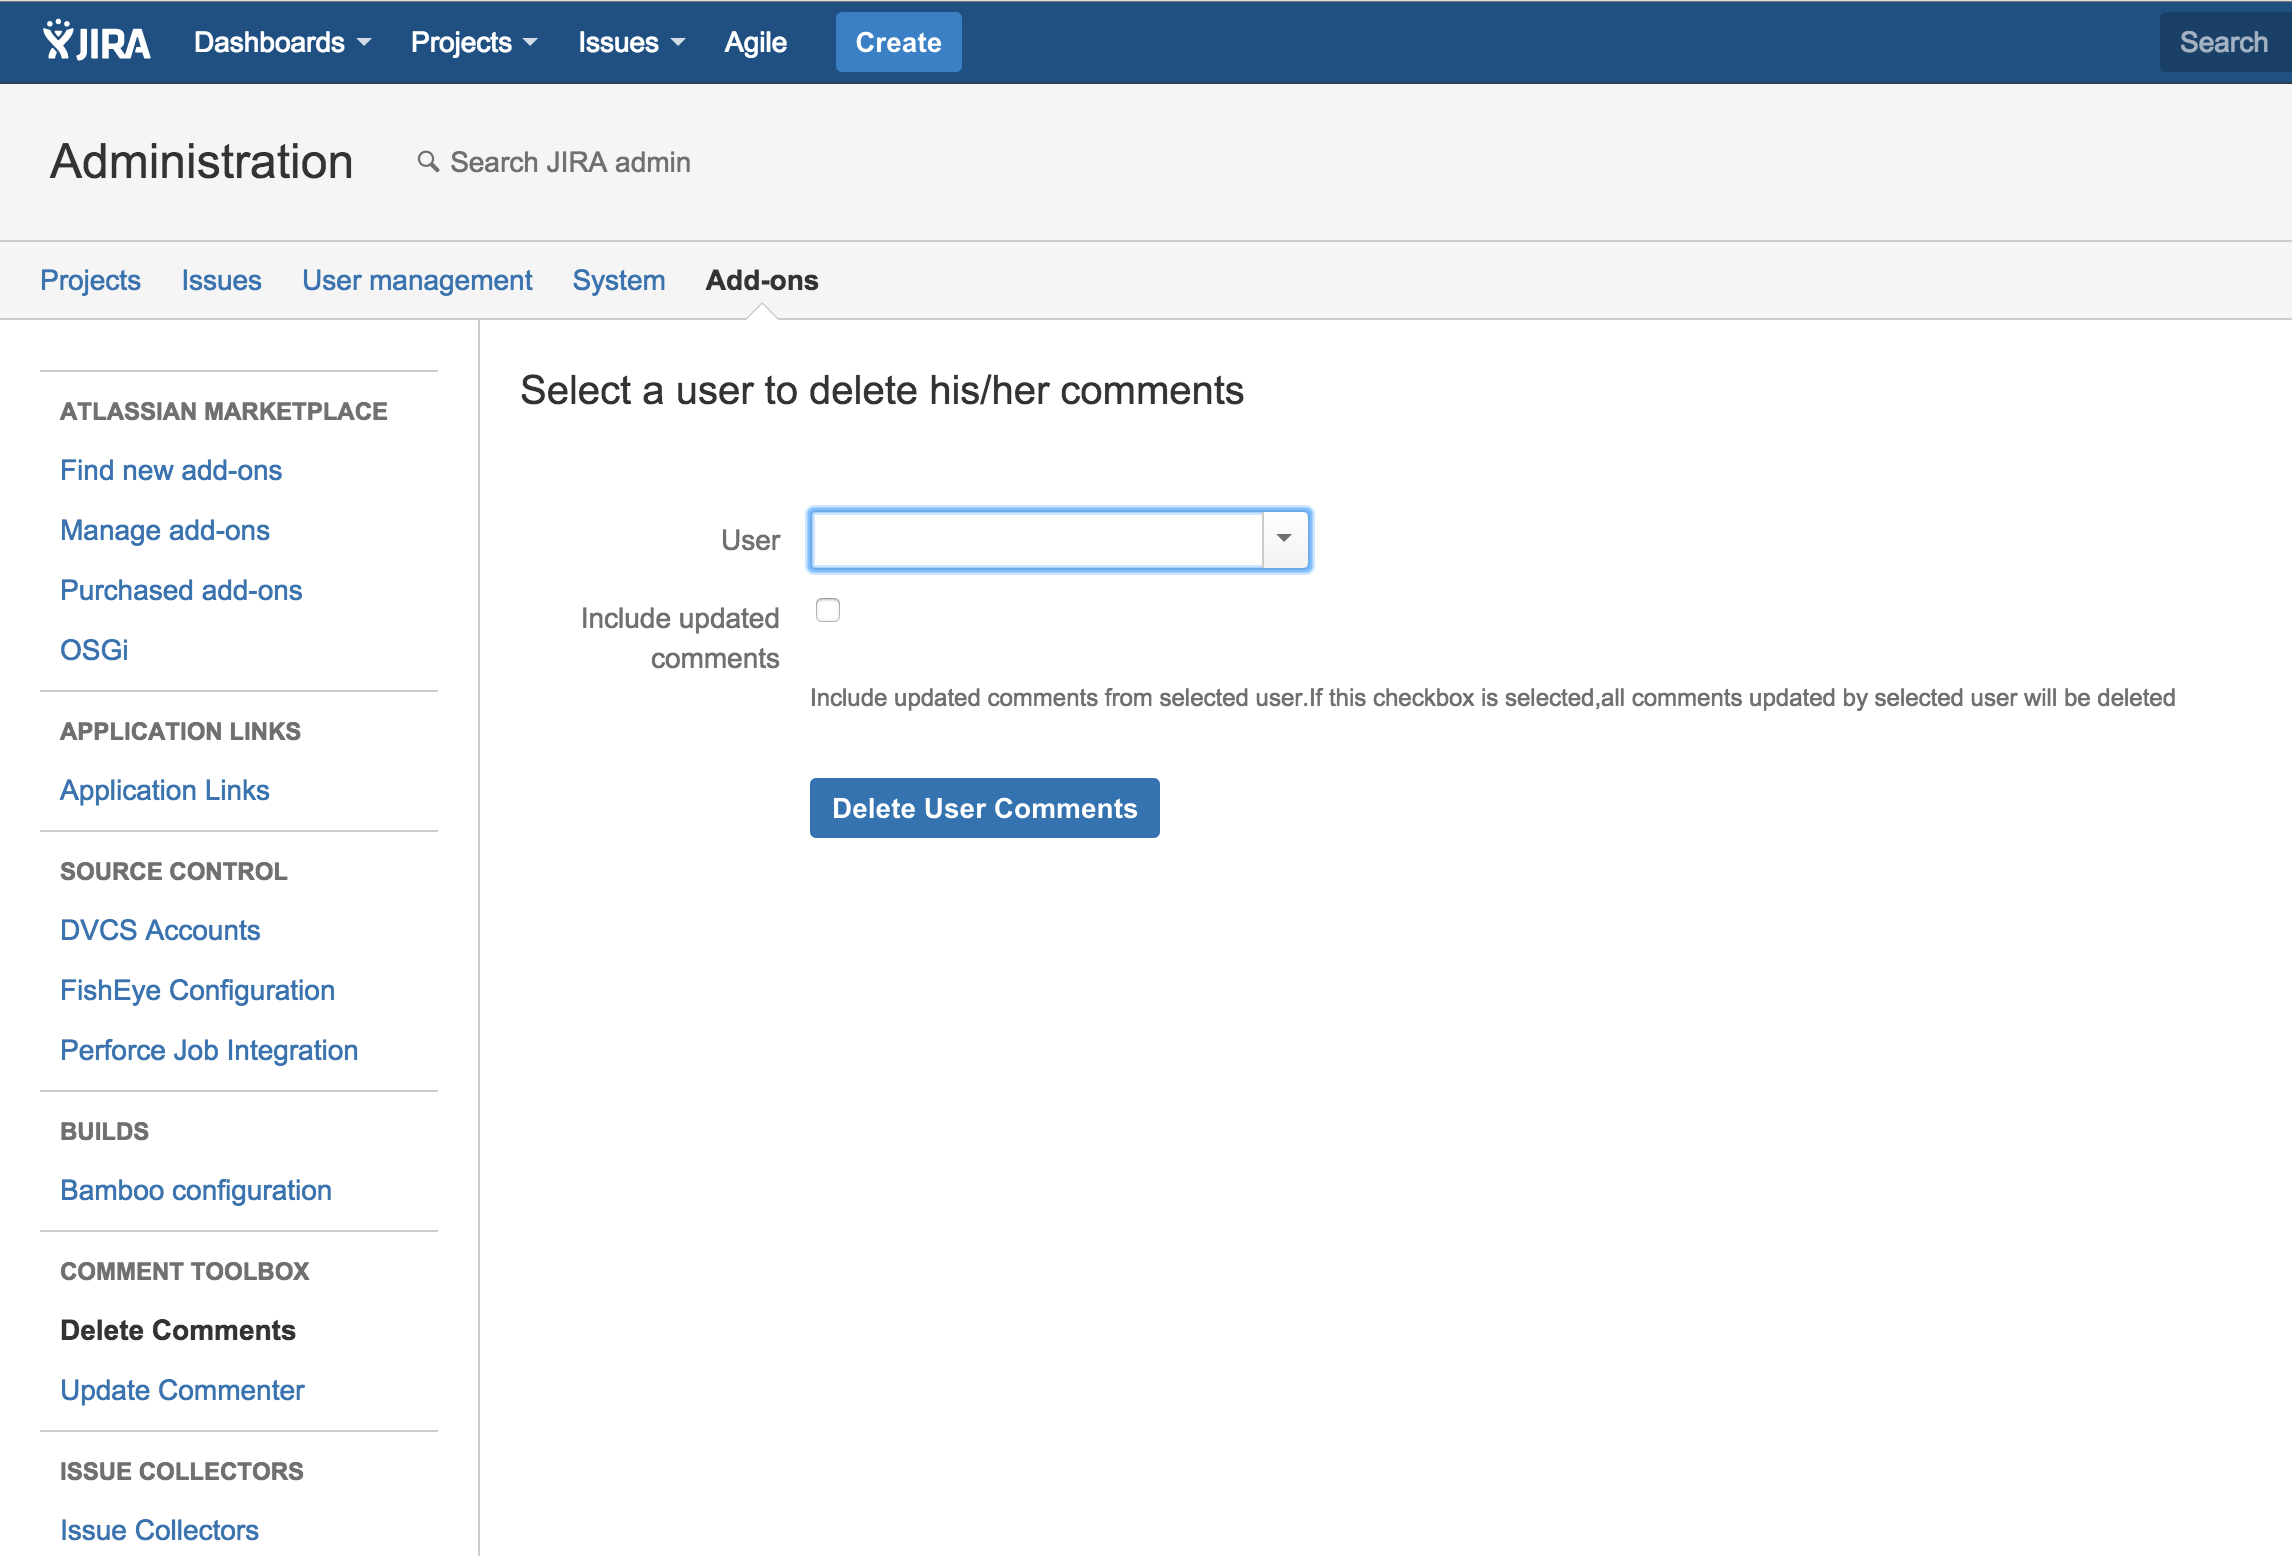The image size is (2292, 1556).
Task: Switch to the Issues admin tab
Action: (221, 280)
